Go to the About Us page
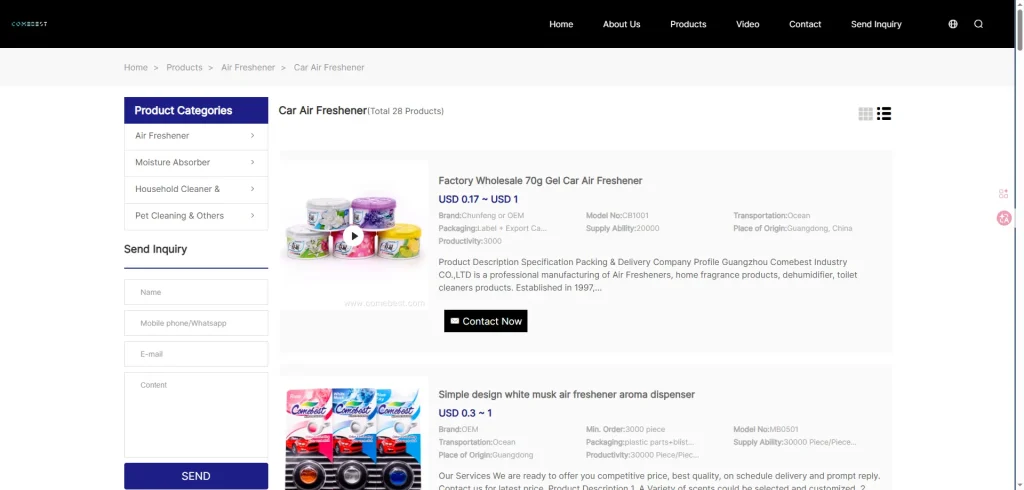This screenshot has width=1024, height=490. (621, 24)
